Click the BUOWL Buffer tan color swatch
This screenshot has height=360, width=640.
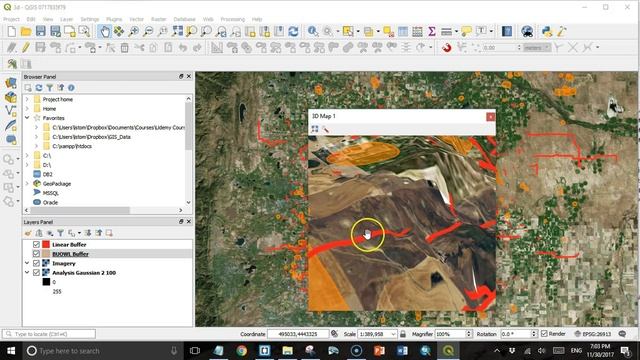tap(46, 254)
